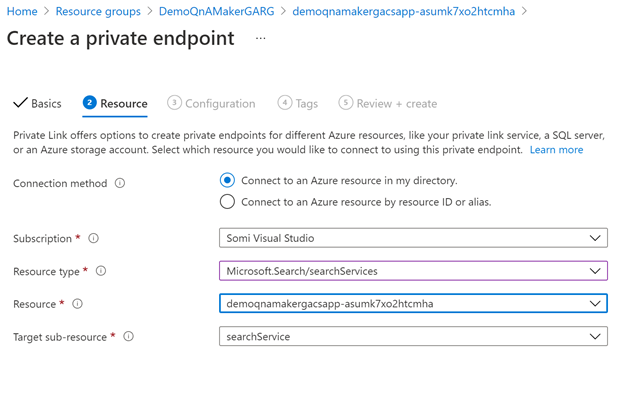Click the ellipsis next to page title
The height and width of the screenshot is (400, 624).
click(x=261, y=39)
